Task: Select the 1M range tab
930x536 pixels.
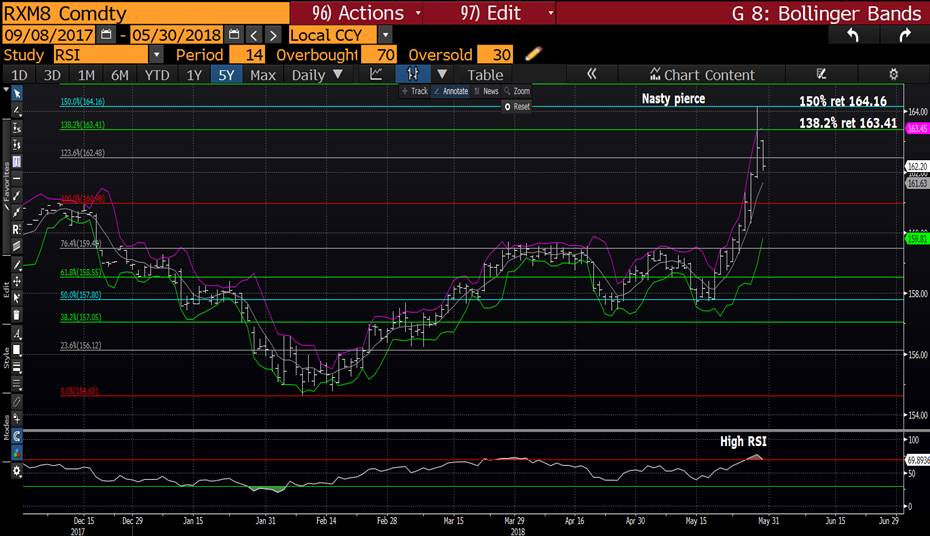Action: click(86, 75)
